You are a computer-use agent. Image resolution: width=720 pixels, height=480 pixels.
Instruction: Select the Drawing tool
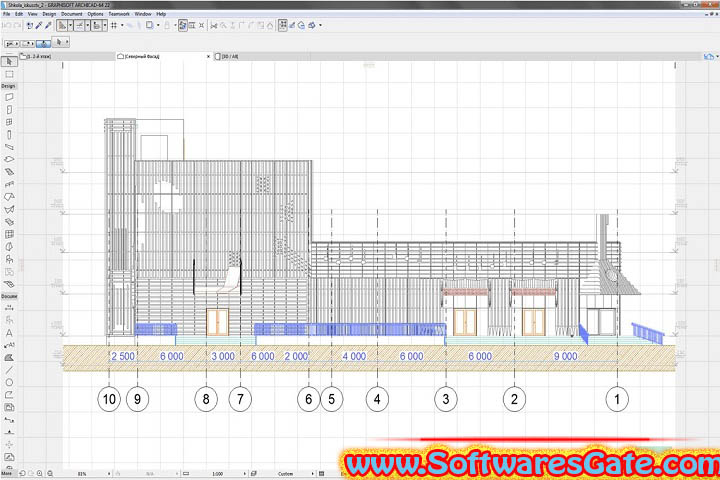pos(9,407)
